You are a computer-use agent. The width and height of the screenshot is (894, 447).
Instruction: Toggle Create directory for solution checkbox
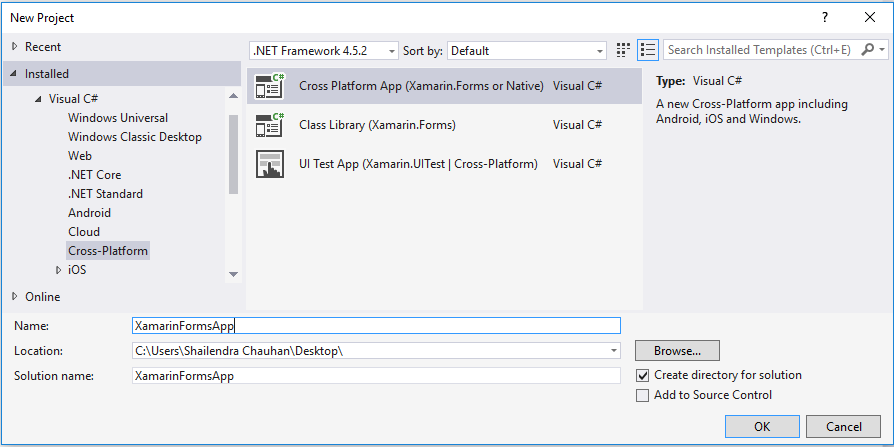coord(643,375)
